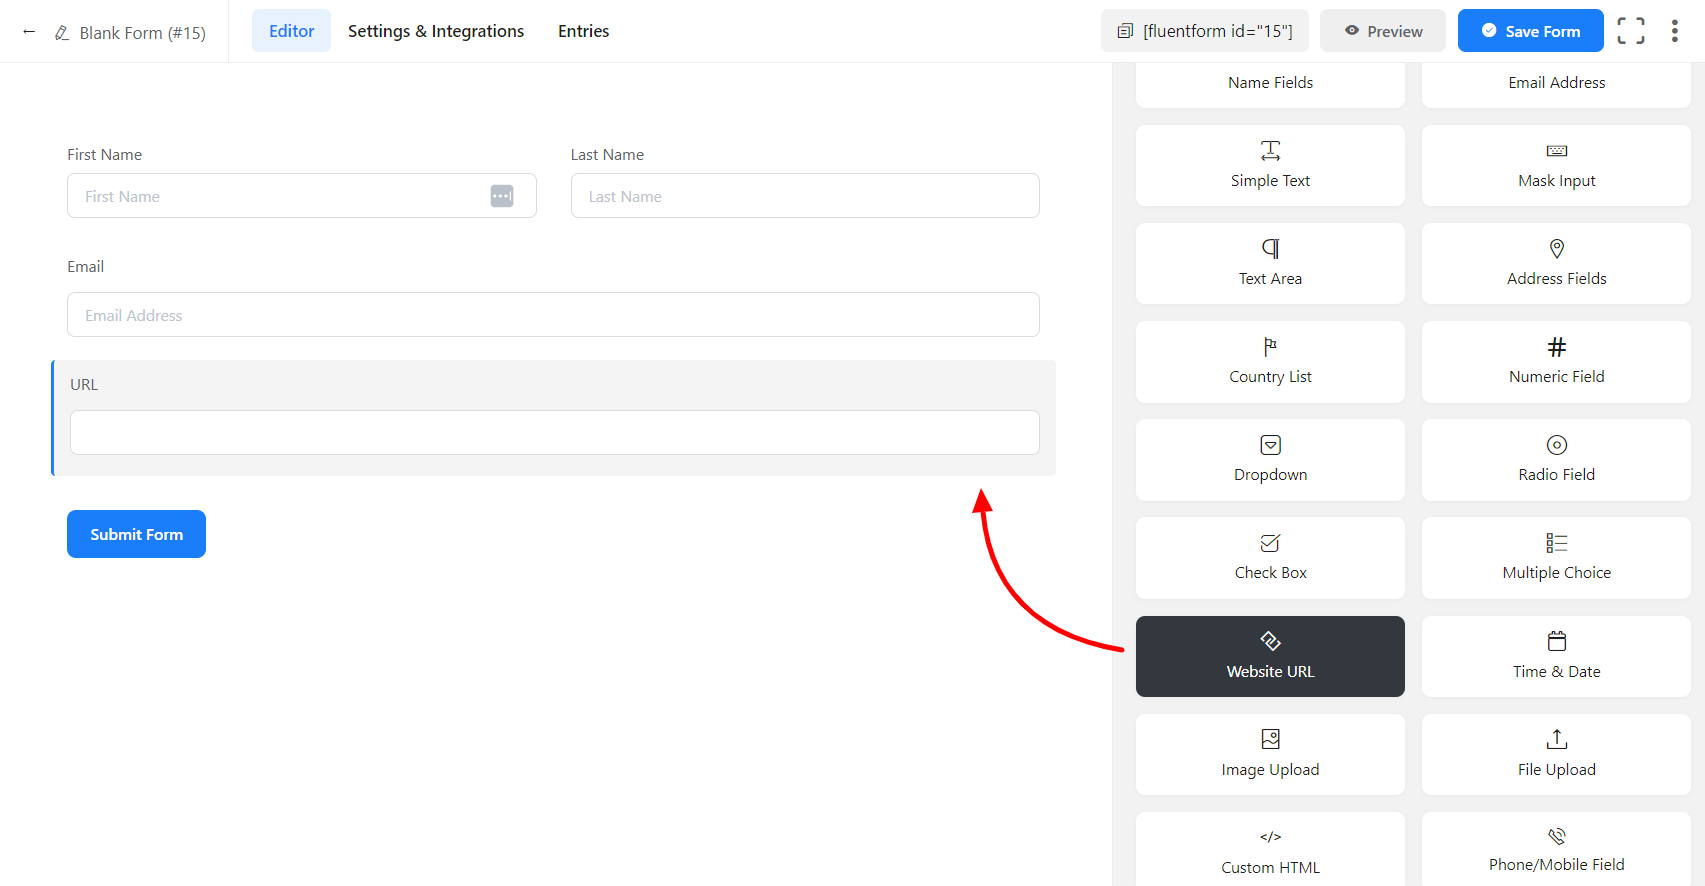
Task: Click the pencil icon beside form title
Action: tap(62, 33)
